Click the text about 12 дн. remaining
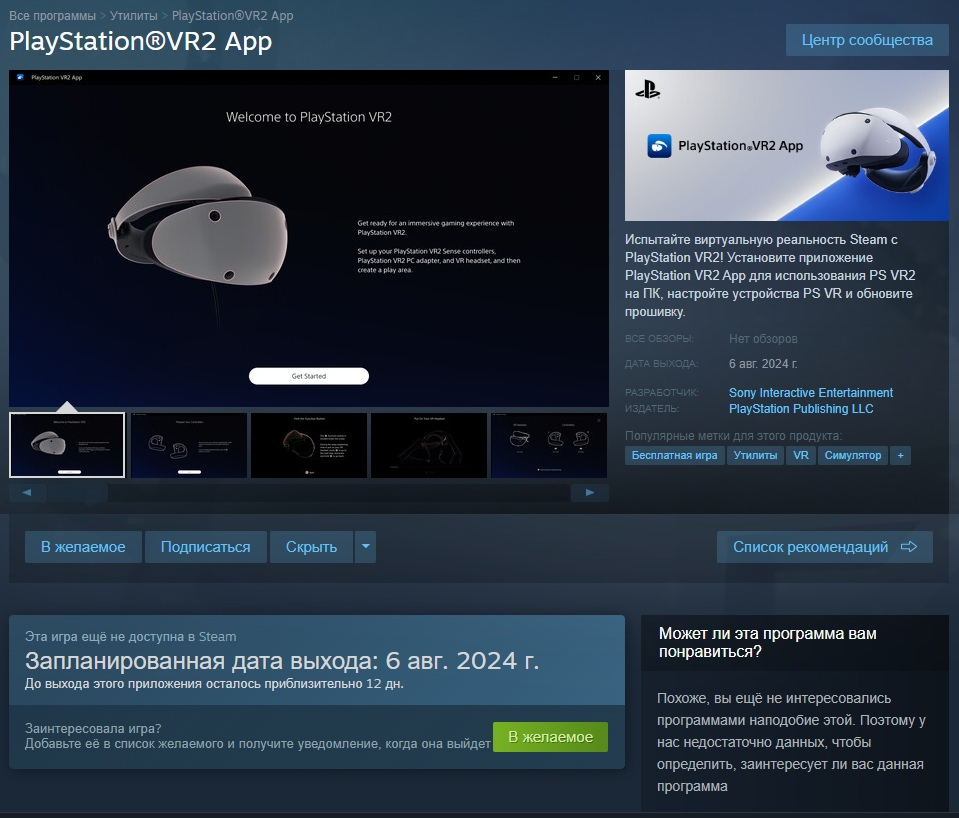The image size is (959, 818). [214, 684]
